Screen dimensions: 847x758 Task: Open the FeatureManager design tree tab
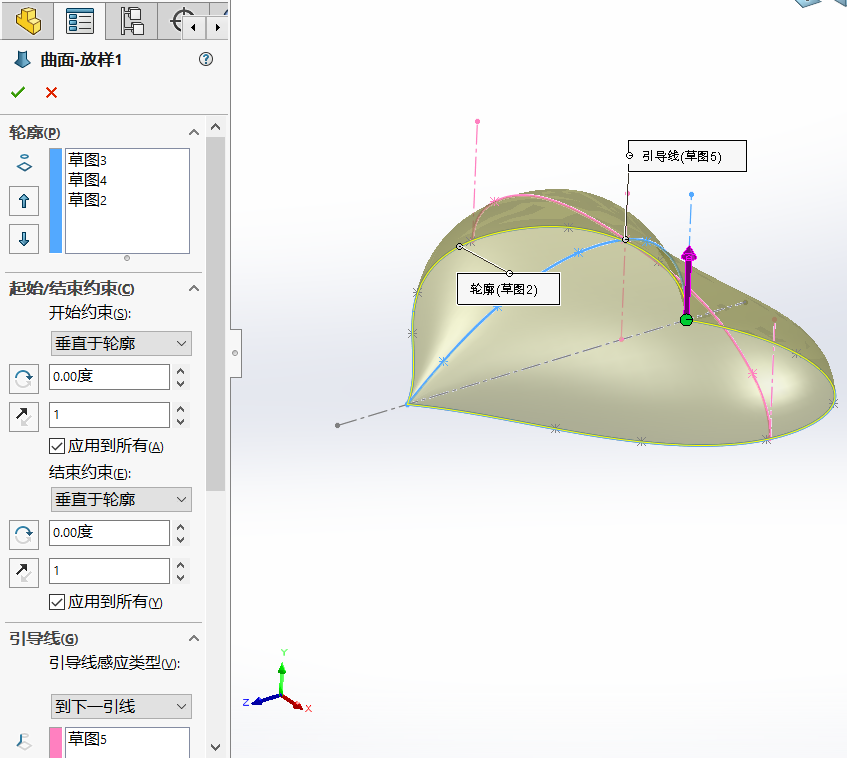[28, 21]
